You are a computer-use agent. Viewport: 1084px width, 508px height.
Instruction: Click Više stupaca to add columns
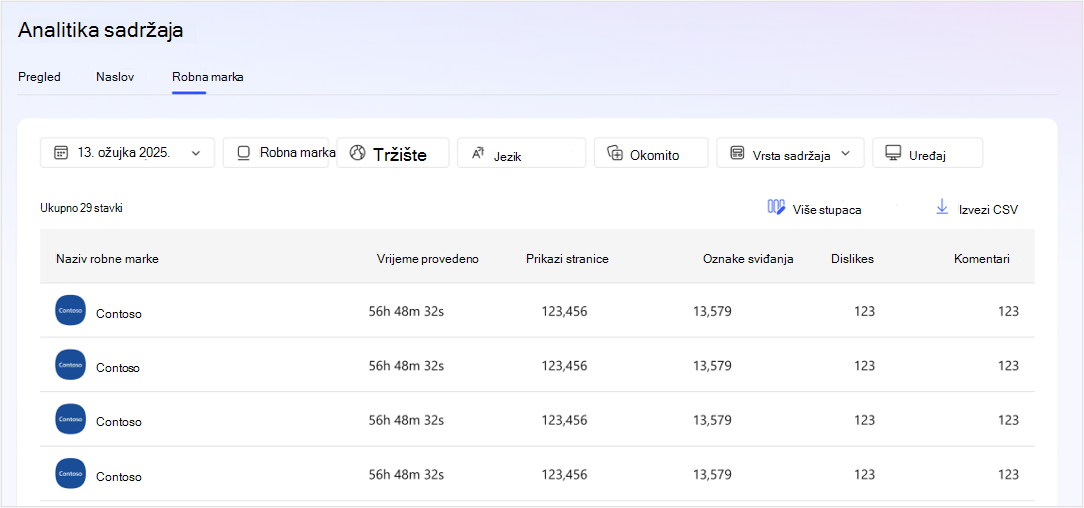827,210
